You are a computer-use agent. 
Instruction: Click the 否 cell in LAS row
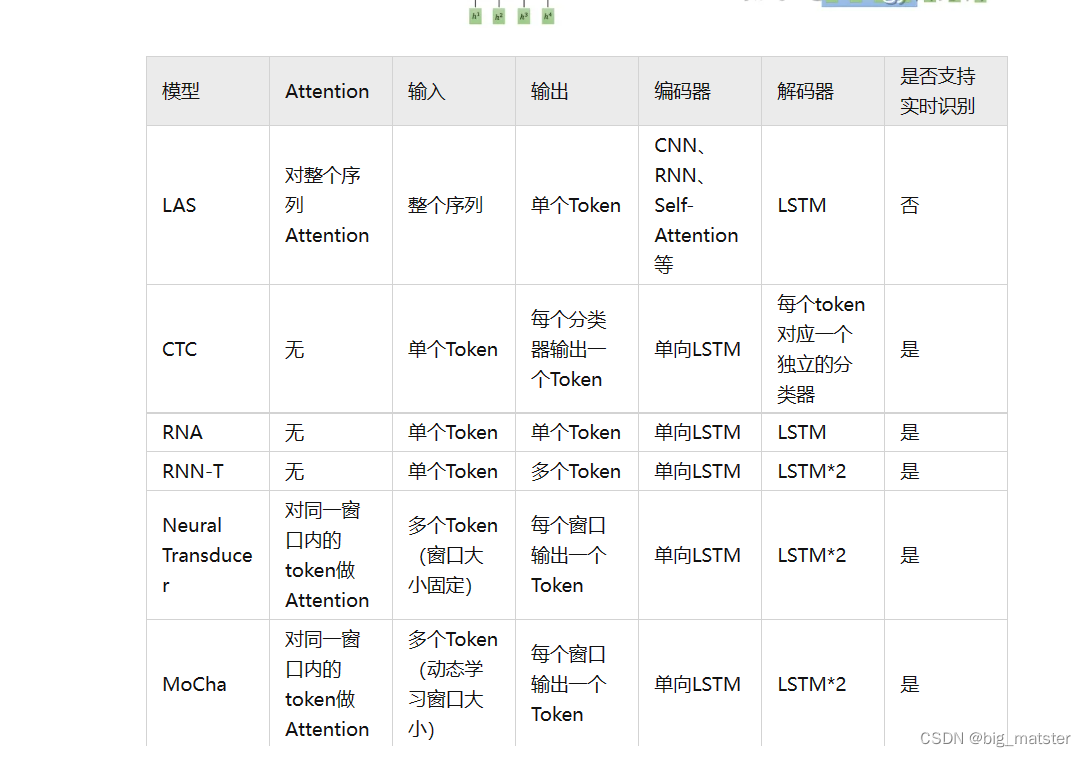tap(946, 205)
